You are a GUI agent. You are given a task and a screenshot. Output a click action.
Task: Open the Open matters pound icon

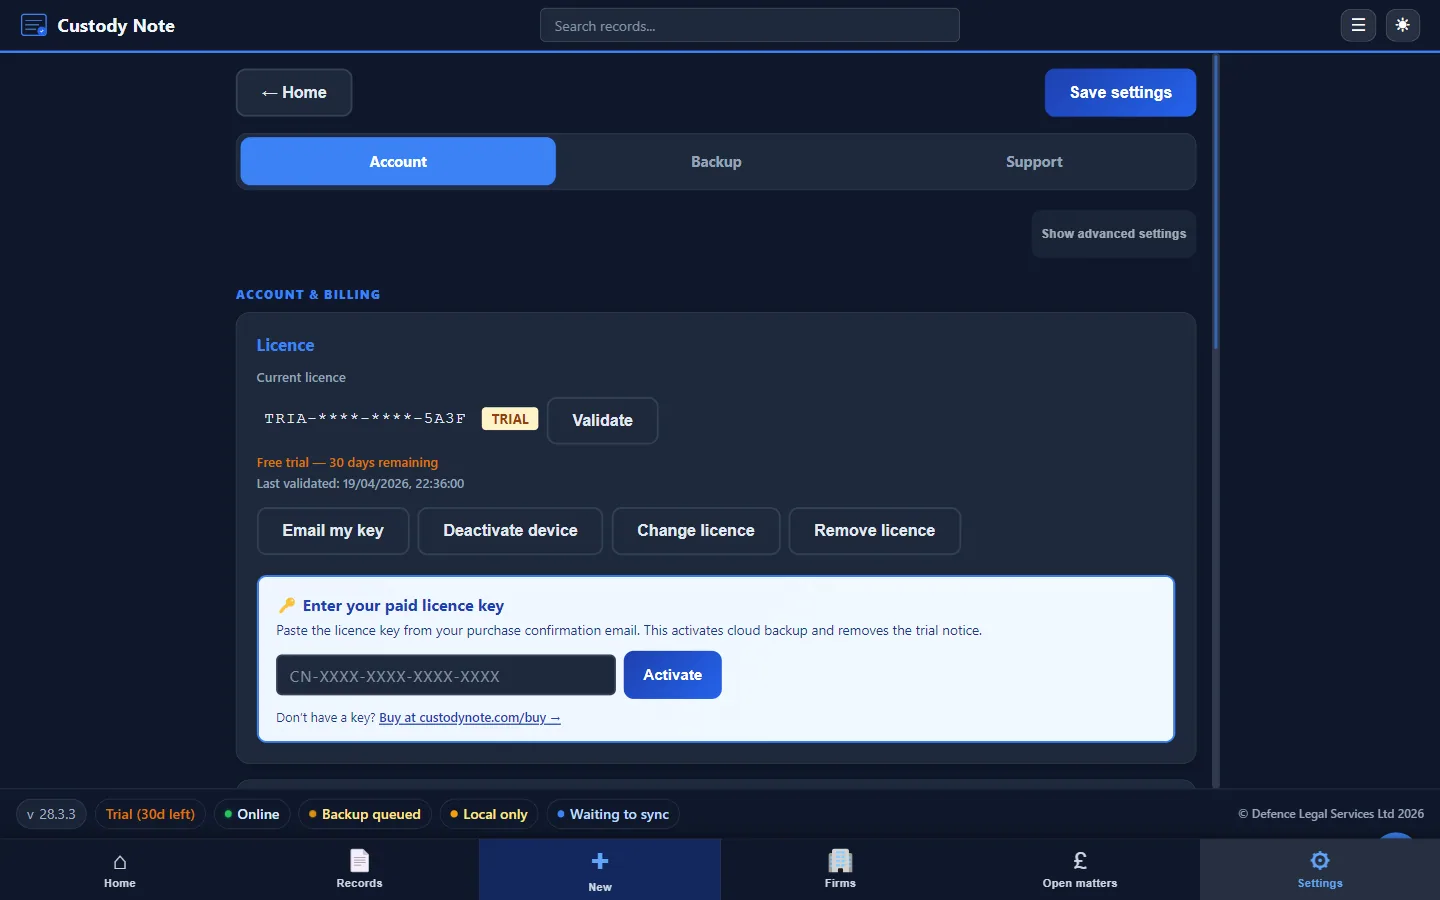pos(1080,870)
